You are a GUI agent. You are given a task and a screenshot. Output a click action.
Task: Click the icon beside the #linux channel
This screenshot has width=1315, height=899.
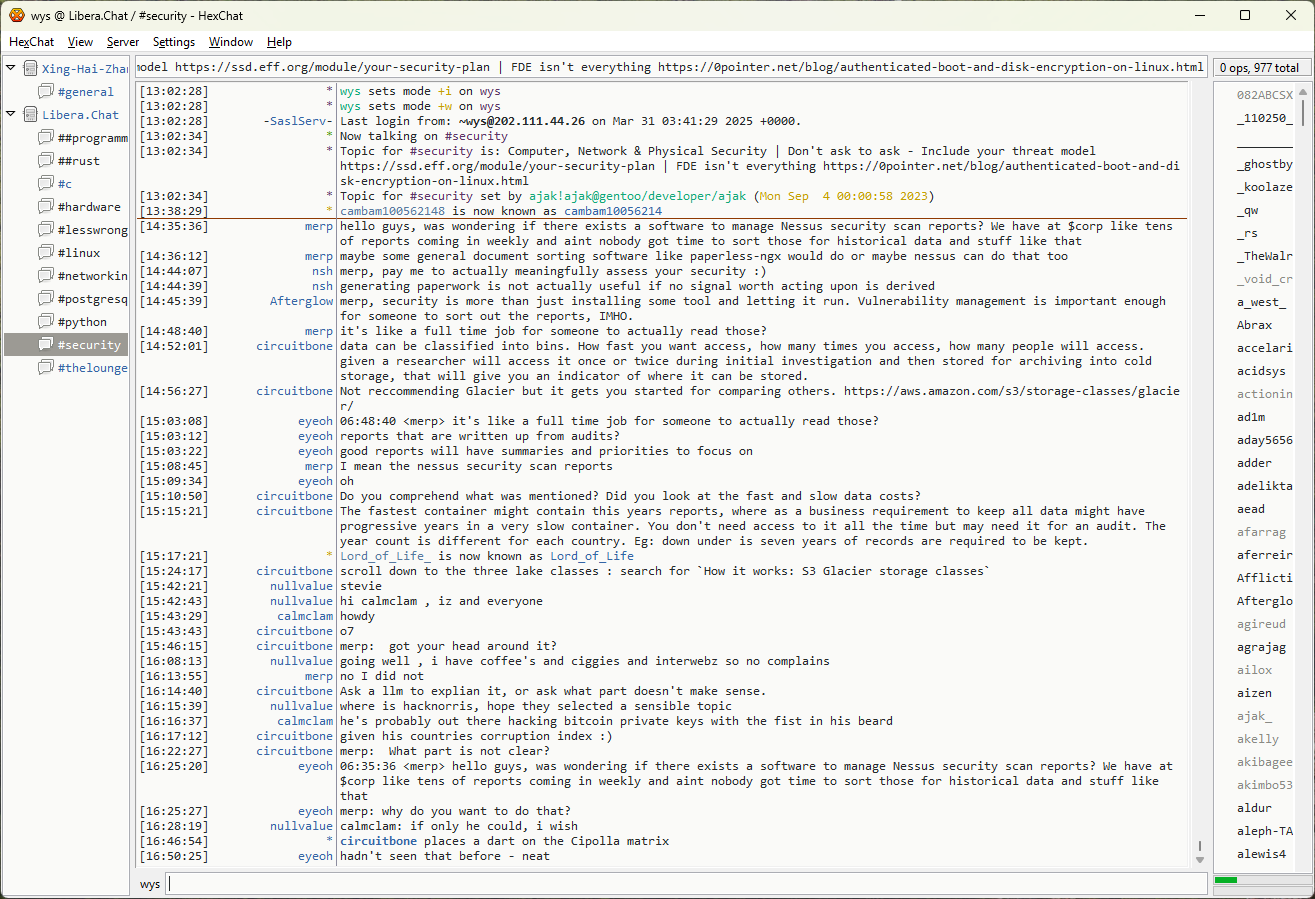pos(45,253)
